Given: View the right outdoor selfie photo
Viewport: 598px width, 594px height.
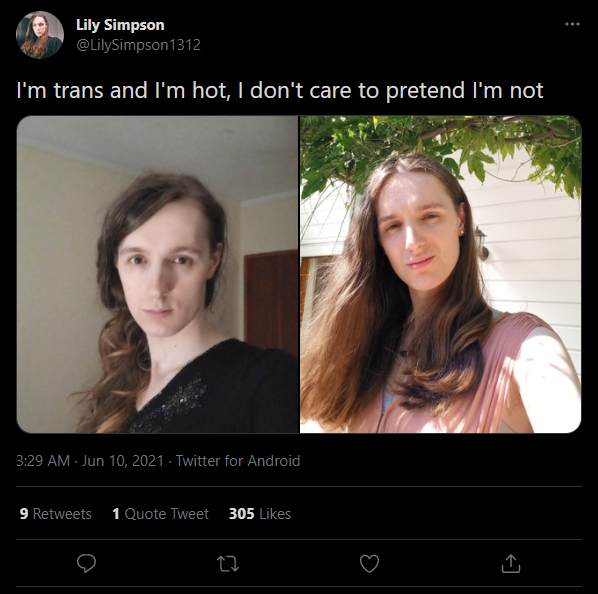Looking at the screenshot, I should pyautogui.click(x=441, y=274).
